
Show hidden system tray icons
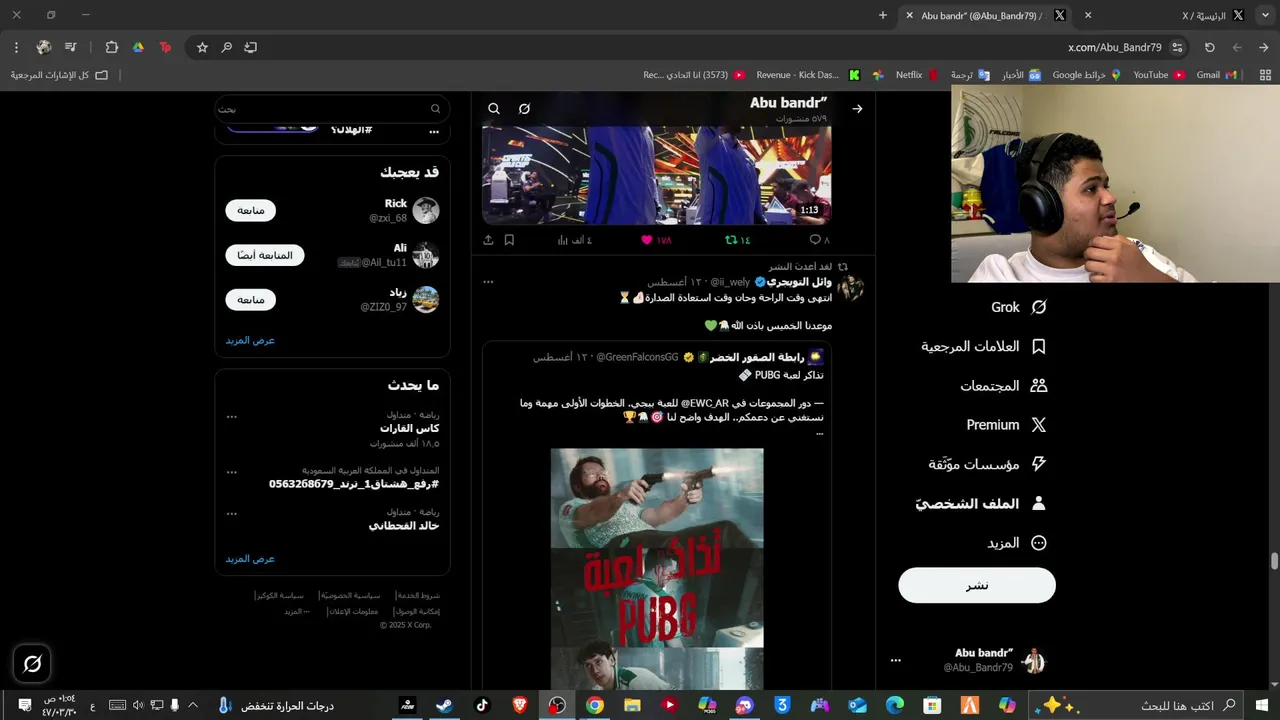(193, 706)
